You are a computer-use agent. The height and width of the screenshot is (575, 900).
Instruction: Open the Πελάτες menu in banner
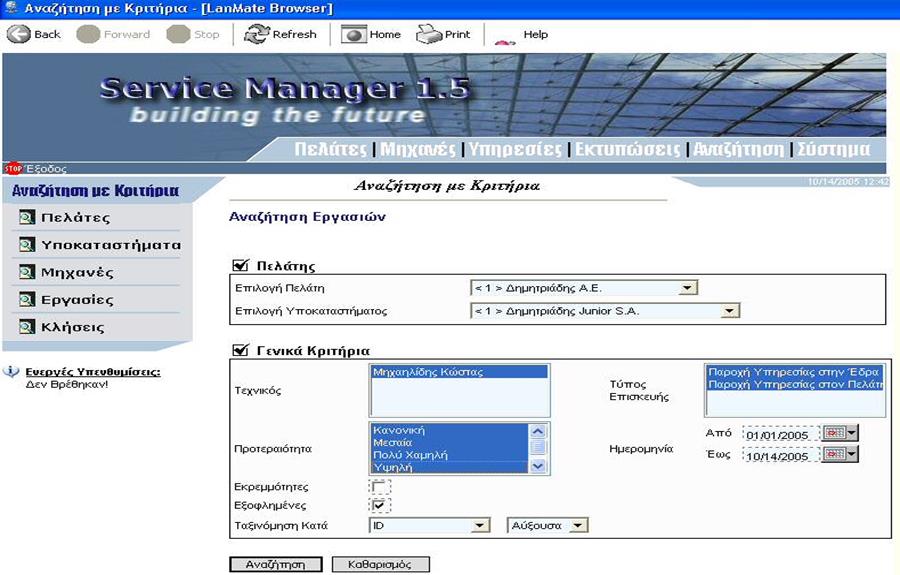coord(331,149)
